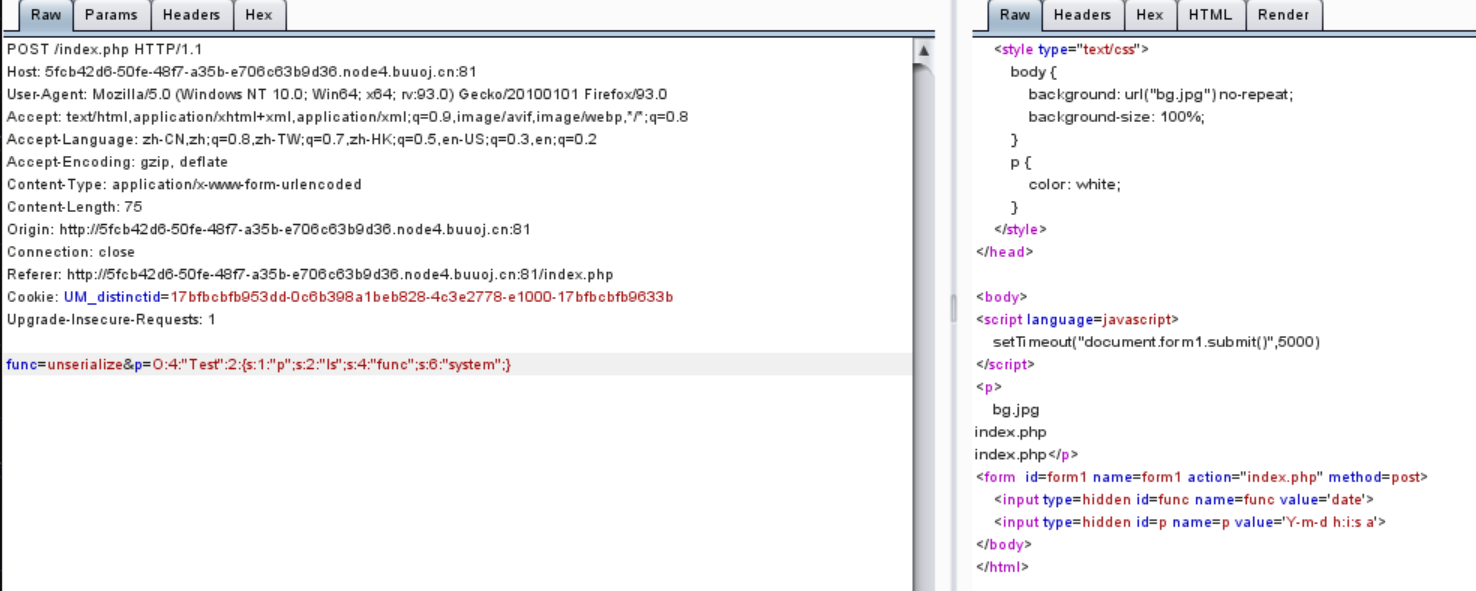Viewport: 1476px width, 591px height.
Task: Click the Accept-Encoding: gzip, deflate line
Action: [117, 162]
